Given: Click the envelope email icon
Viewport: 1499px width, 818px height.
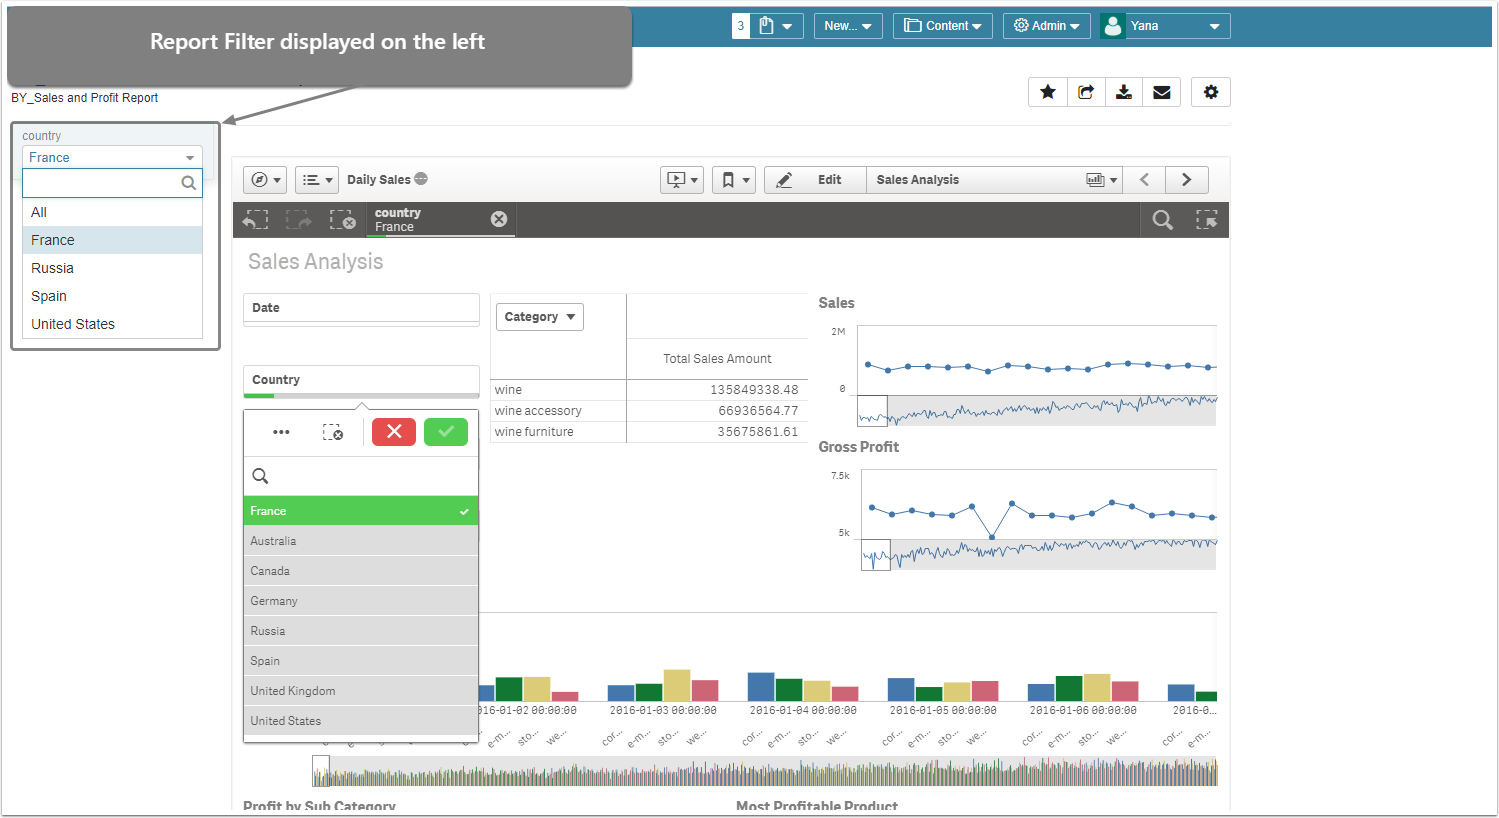Looking at the screenshot, I should click(1161, 92).
